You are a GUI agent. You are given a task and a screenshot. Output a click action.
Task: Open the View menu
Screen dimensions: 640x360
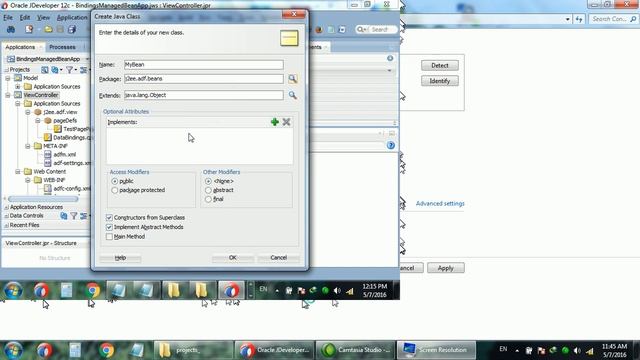(43, 18)
